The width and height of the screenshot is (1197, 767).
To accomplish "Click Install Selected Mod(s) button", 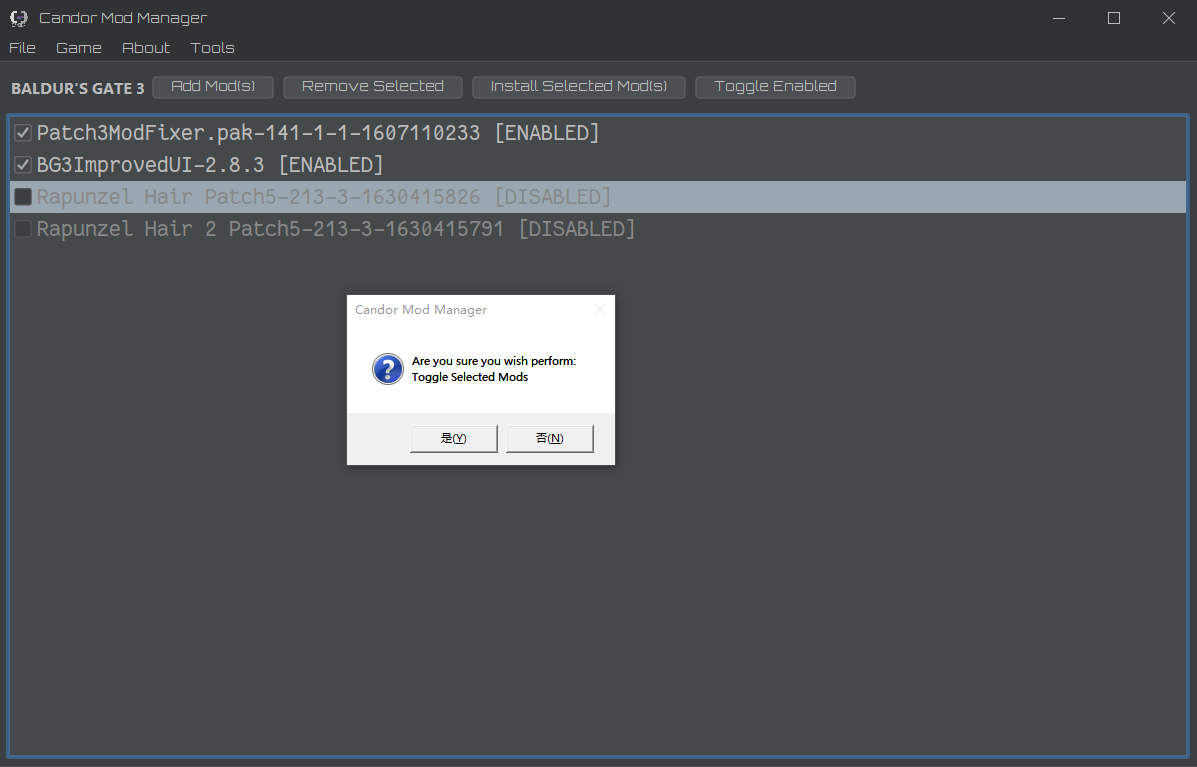I will [579, 87].
